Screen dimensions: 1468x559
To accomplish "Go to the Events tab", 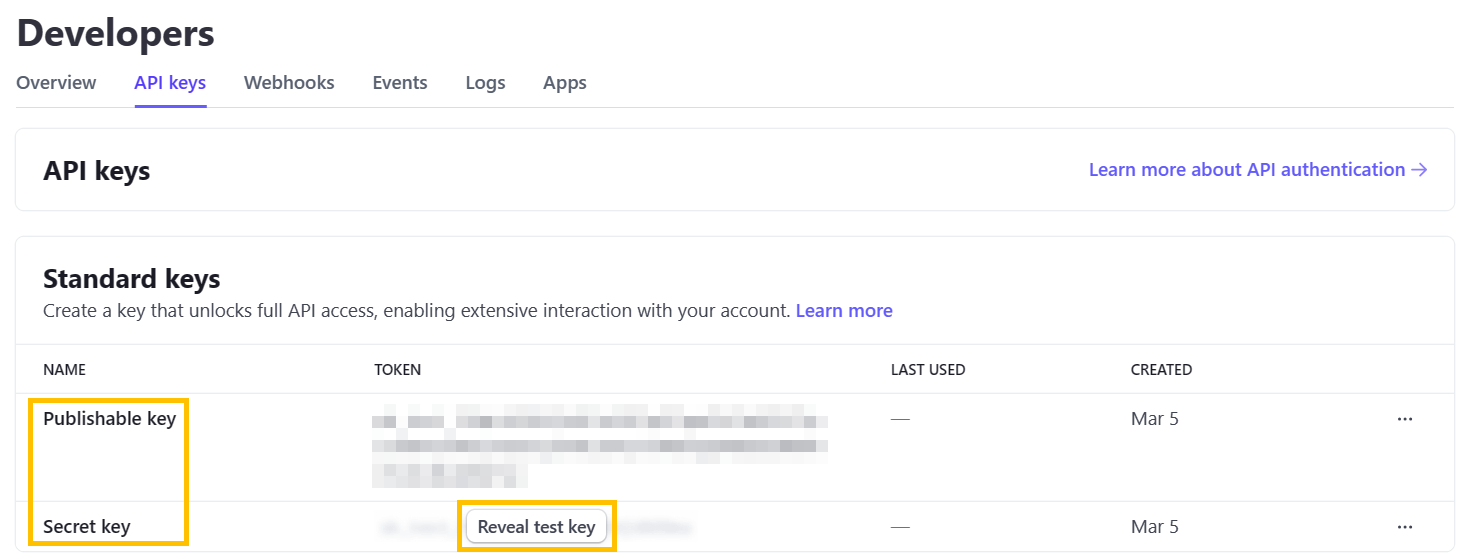I will click(400, 83).
